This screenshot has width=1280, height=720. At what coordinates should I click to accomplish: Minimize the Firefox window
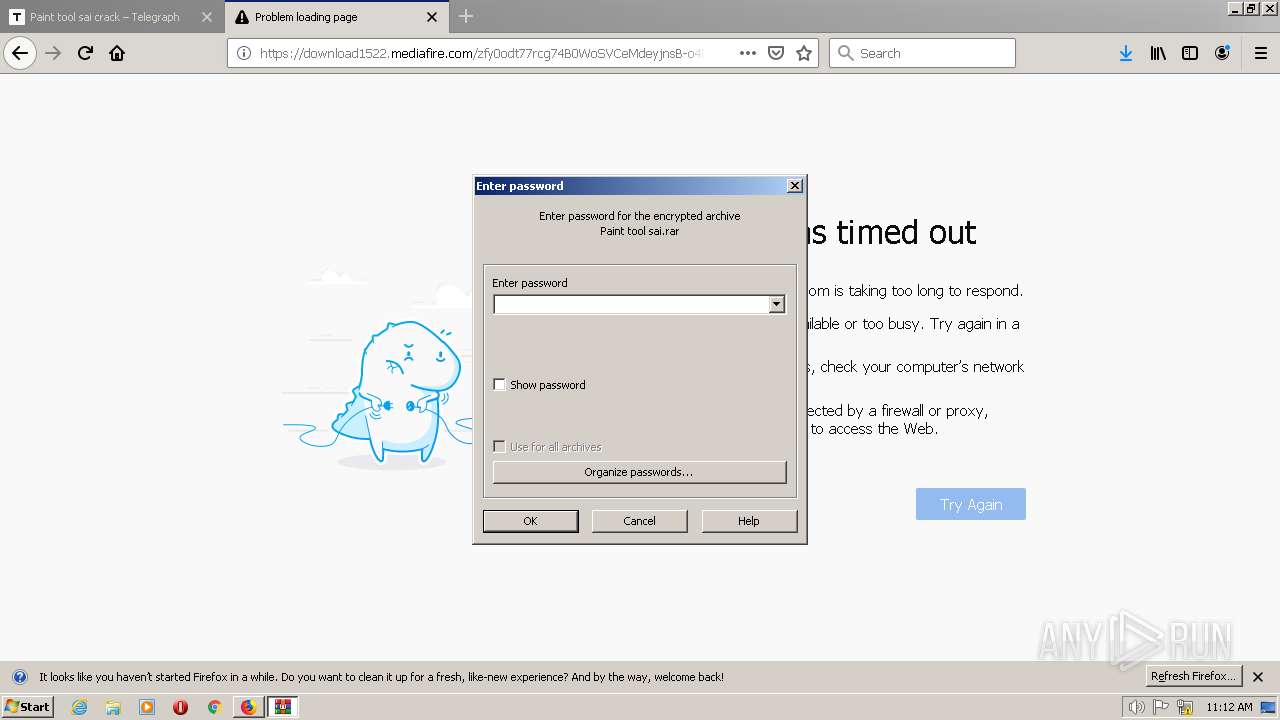(x=1234, y=8)
